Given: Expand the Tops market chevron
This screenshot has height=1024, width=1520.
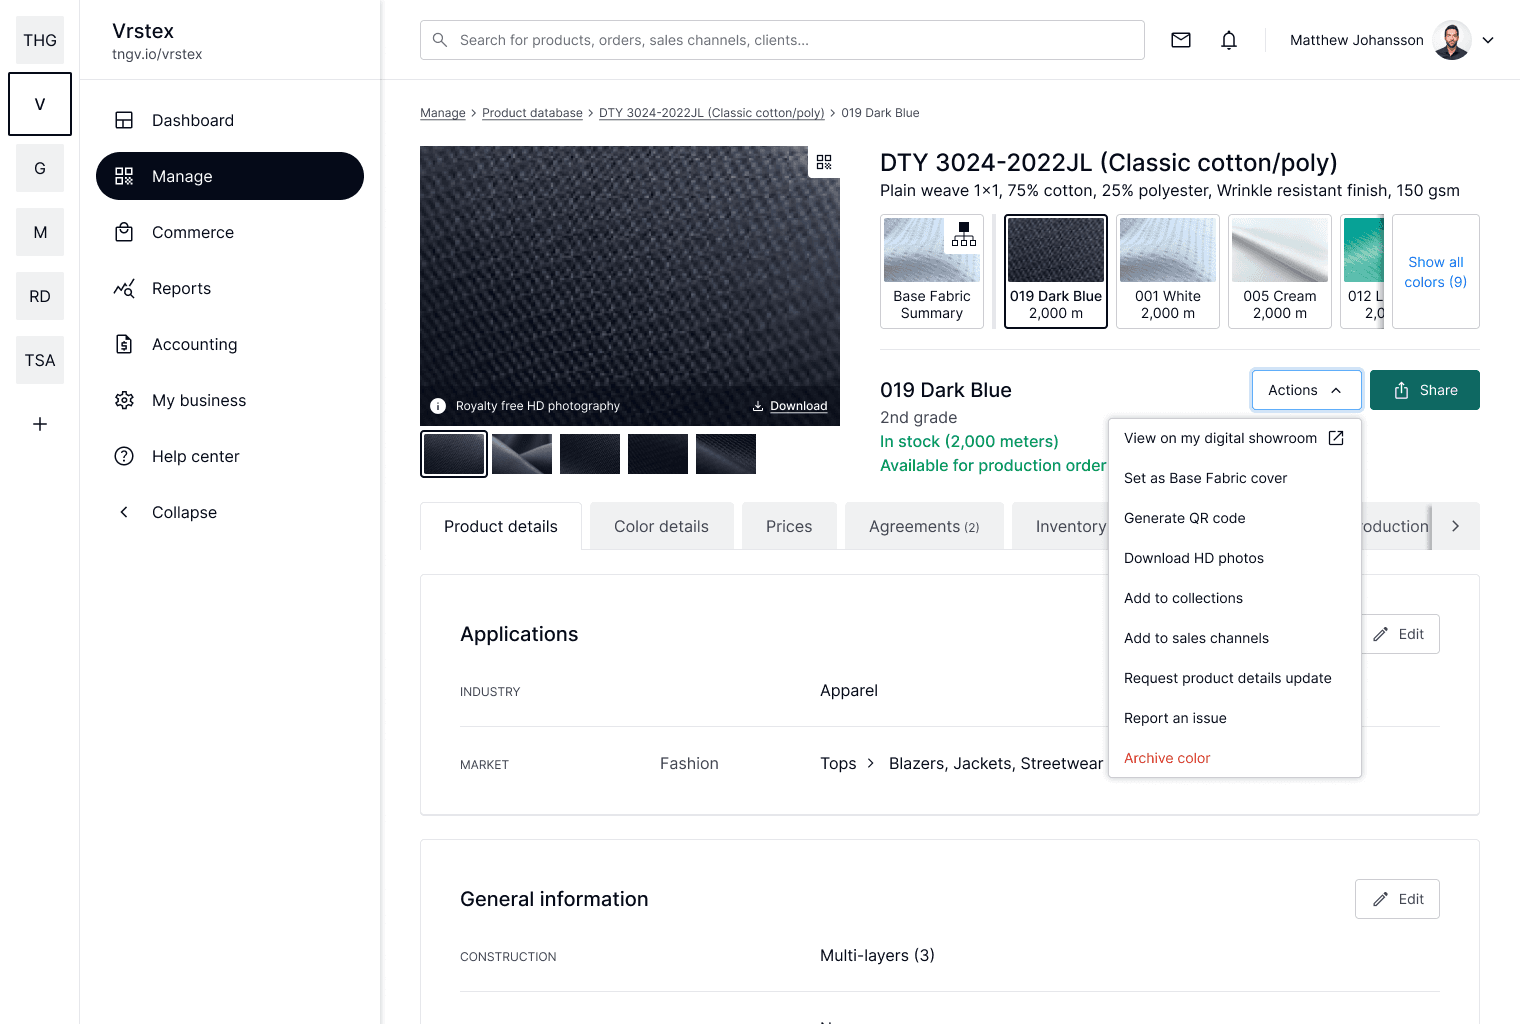Looking at the screenshot, I should pos(870,763).
